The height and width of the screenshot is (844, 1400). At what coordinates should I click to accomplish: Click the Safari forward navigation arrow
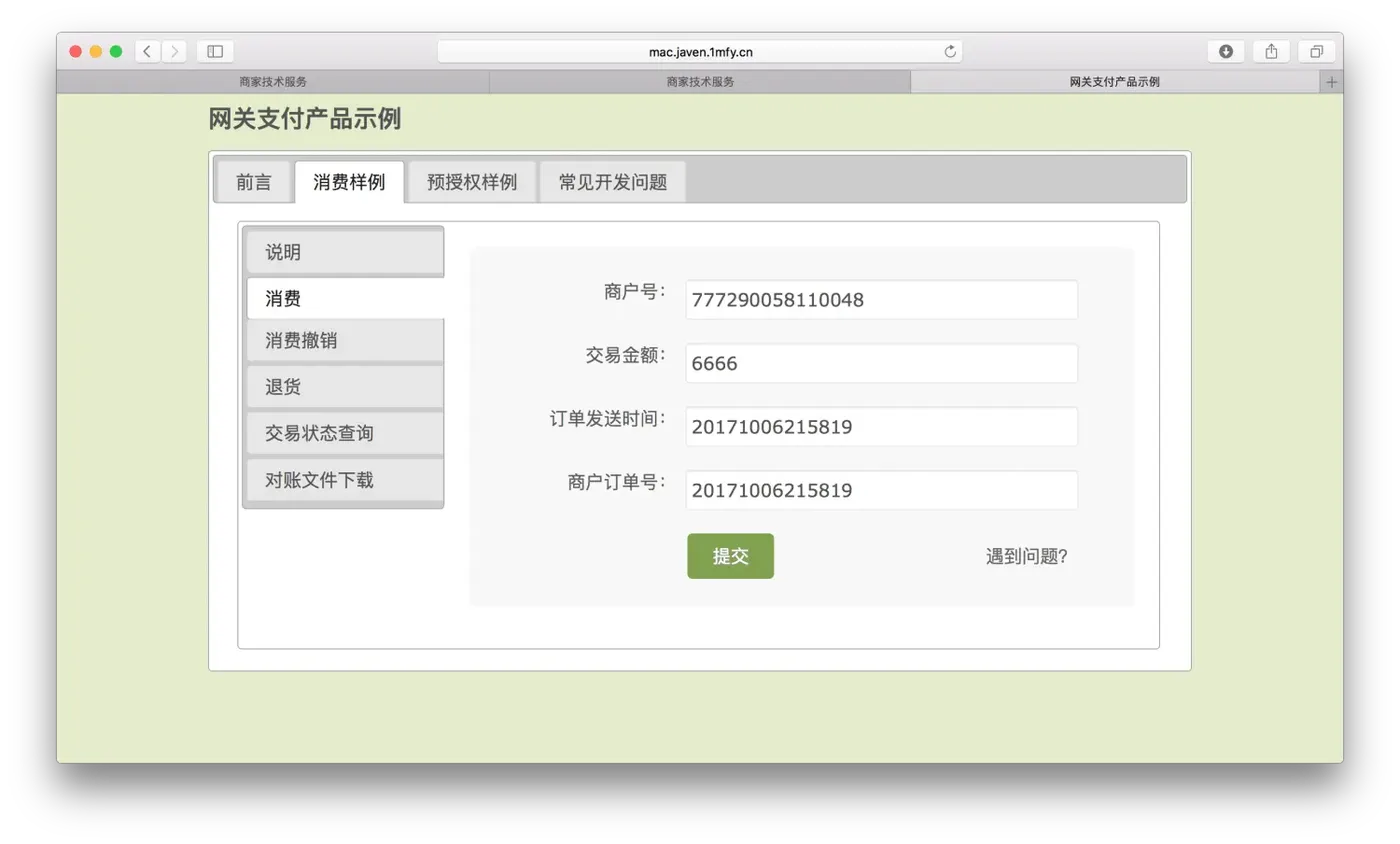pos(174,51)
